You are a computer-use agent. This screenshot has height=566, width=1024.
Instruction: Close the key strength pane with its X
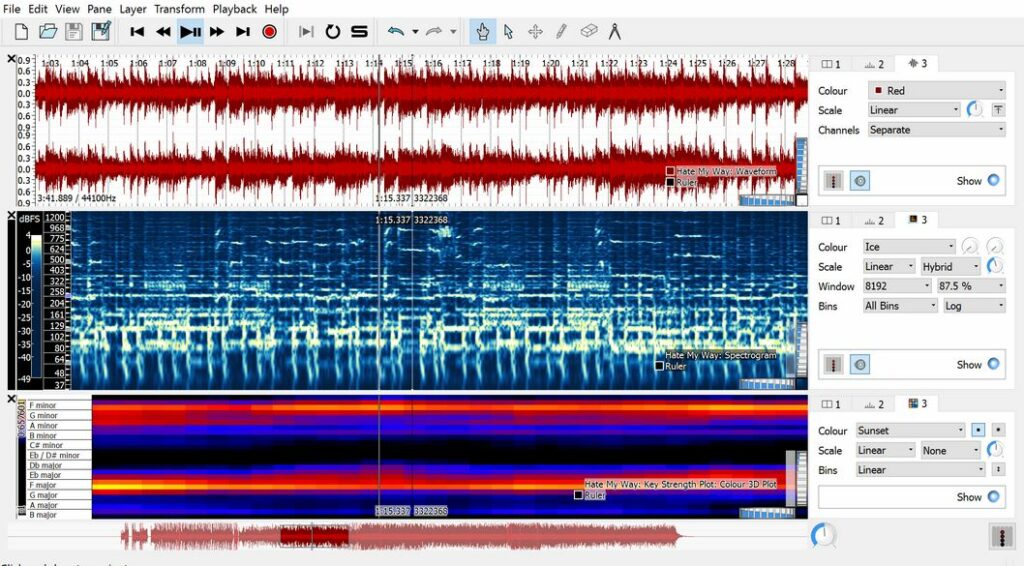11,399
